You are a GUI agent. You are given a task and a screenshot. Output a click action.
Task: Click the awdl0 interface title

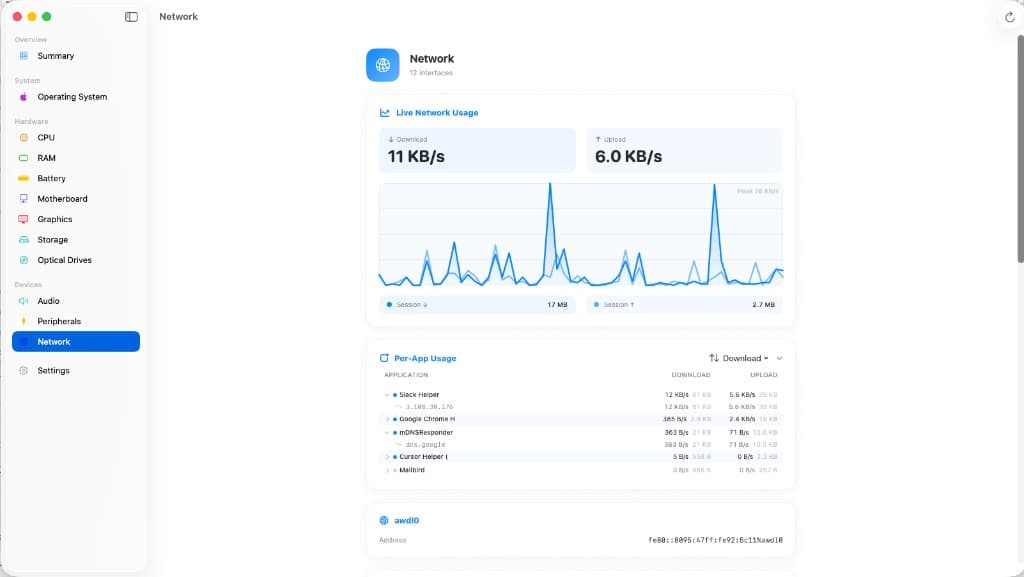[x=406, y=520]
